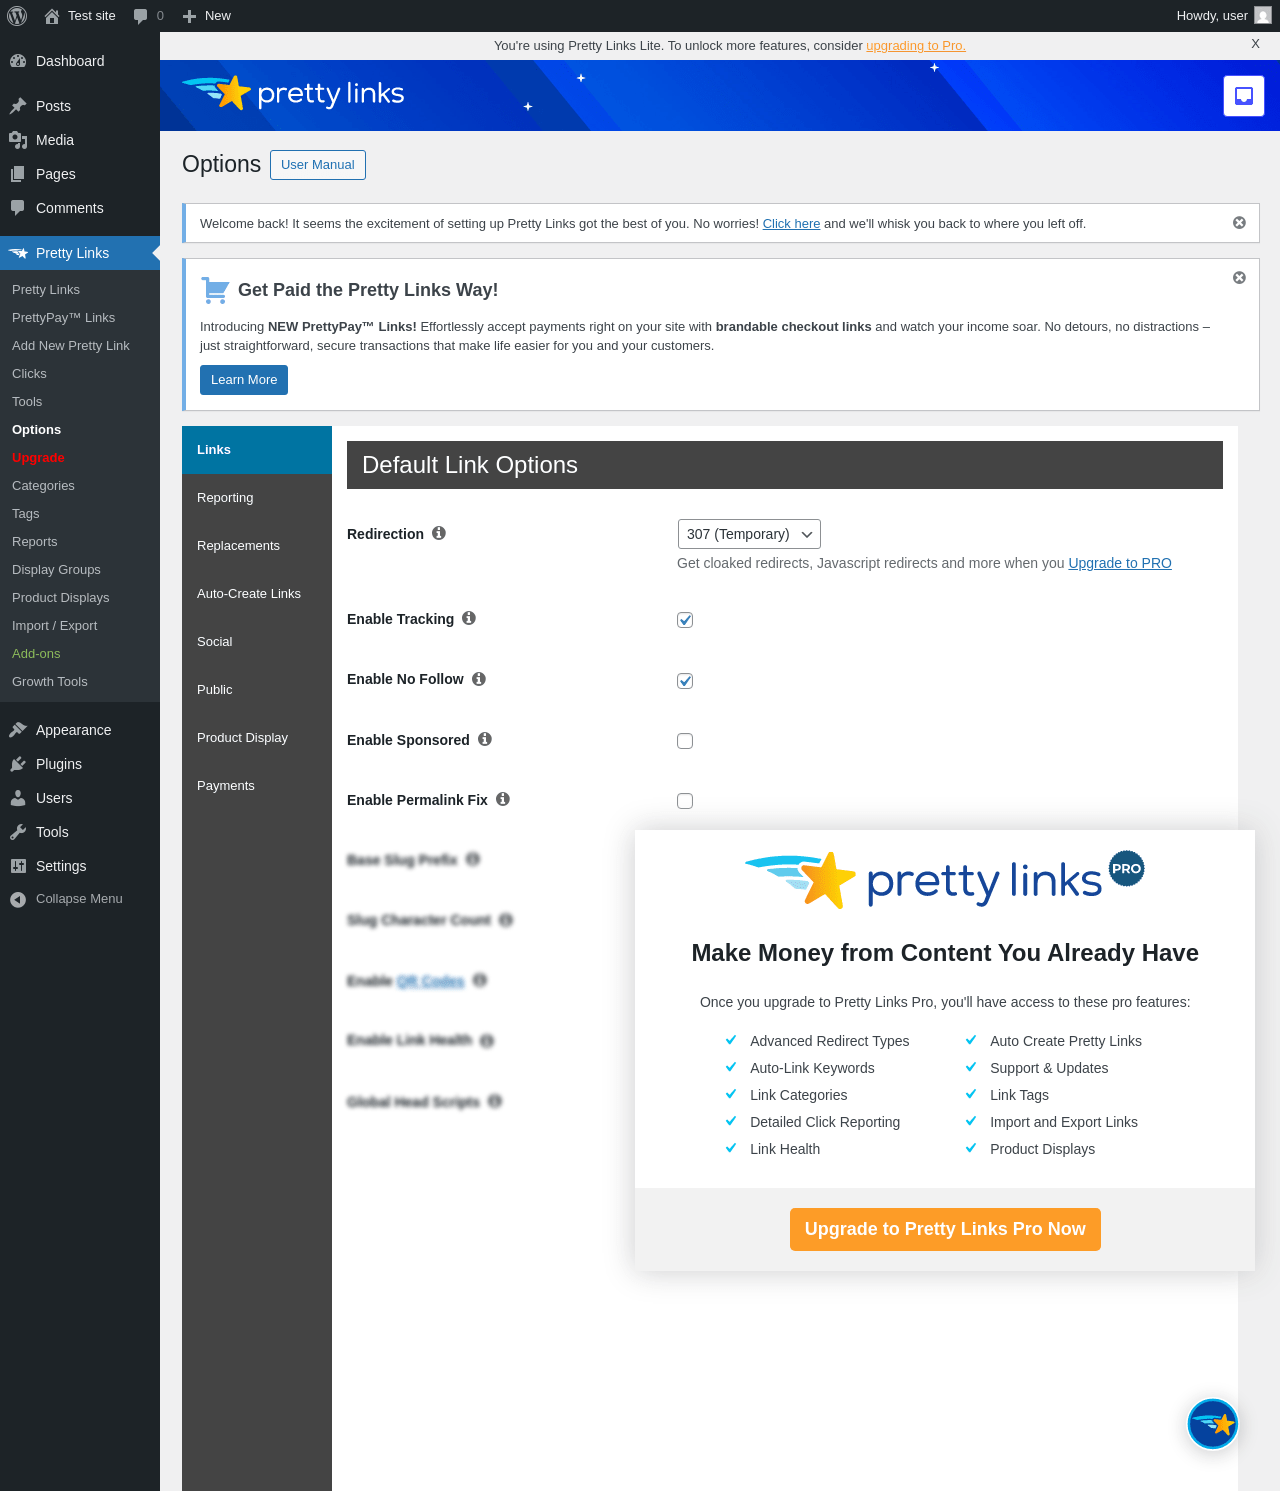Screen dimensions: 1280x1491
Task: Switch to the Payments options tab
Action: point(257,786)
